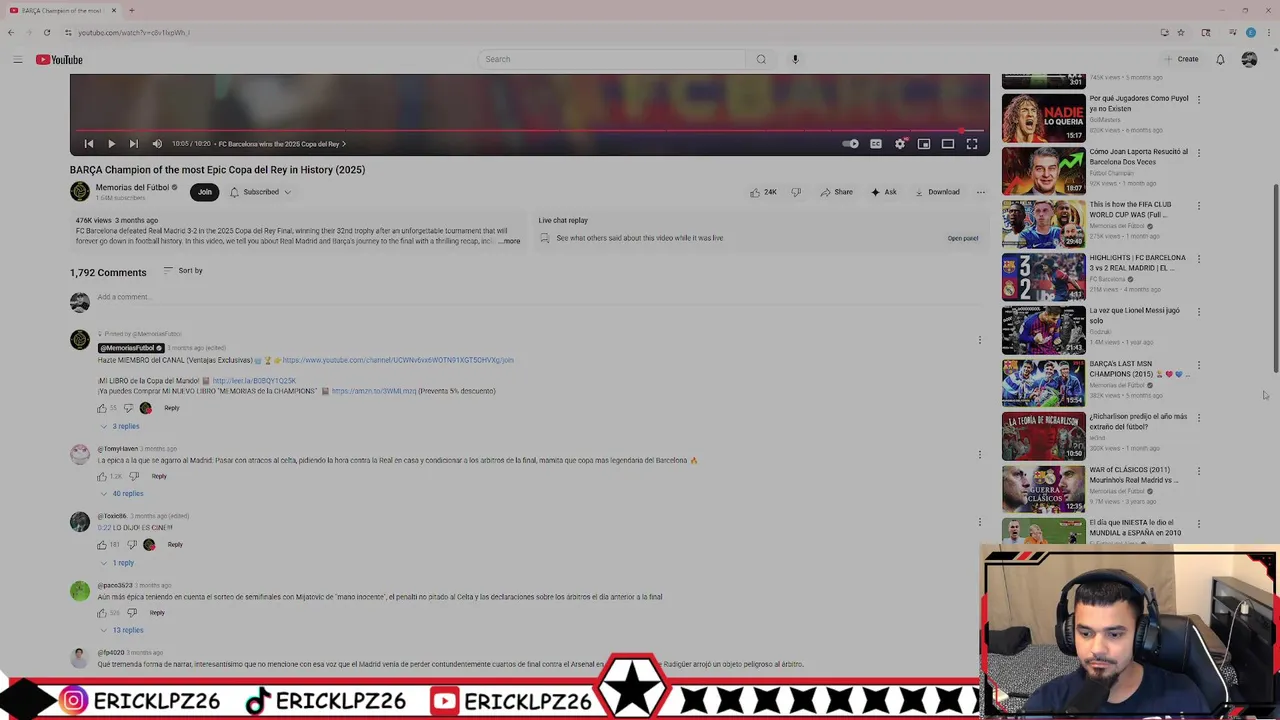Switch to miniplayer mode

tap(924, 144)
